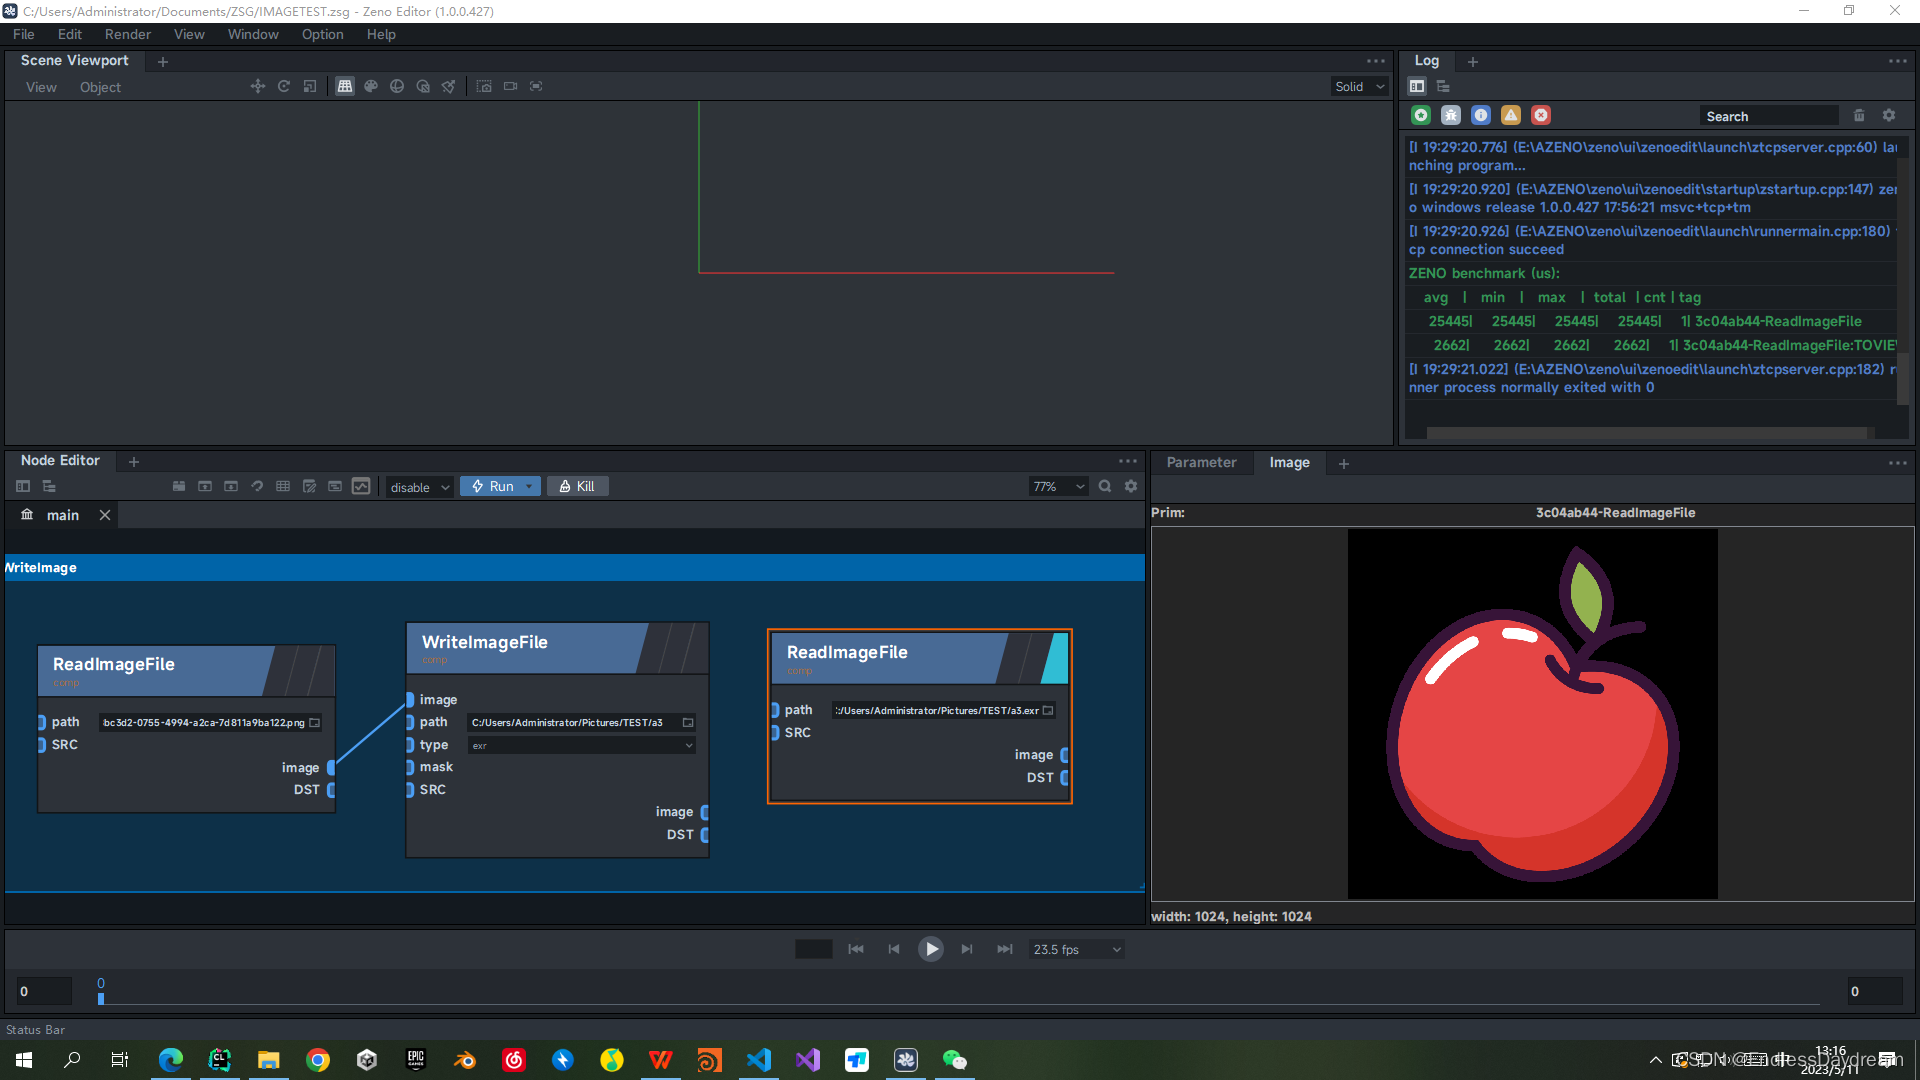Switch to the Parameter tab

(x=1201, y=463)
